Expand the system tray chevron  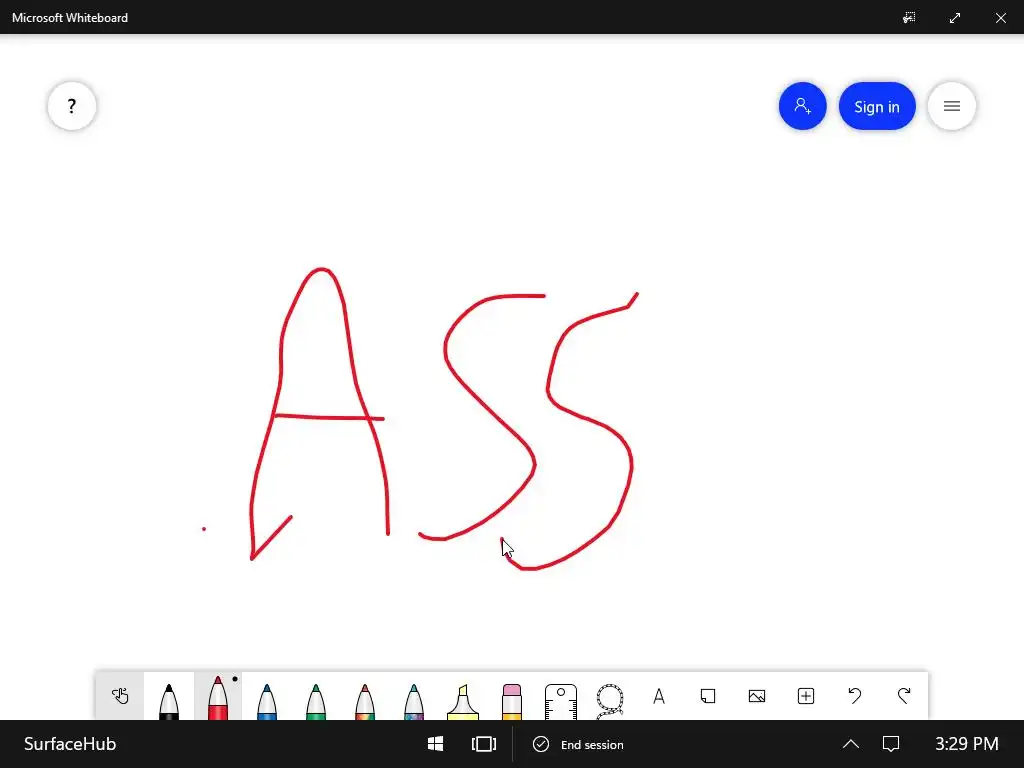click(x=851, y=744)
